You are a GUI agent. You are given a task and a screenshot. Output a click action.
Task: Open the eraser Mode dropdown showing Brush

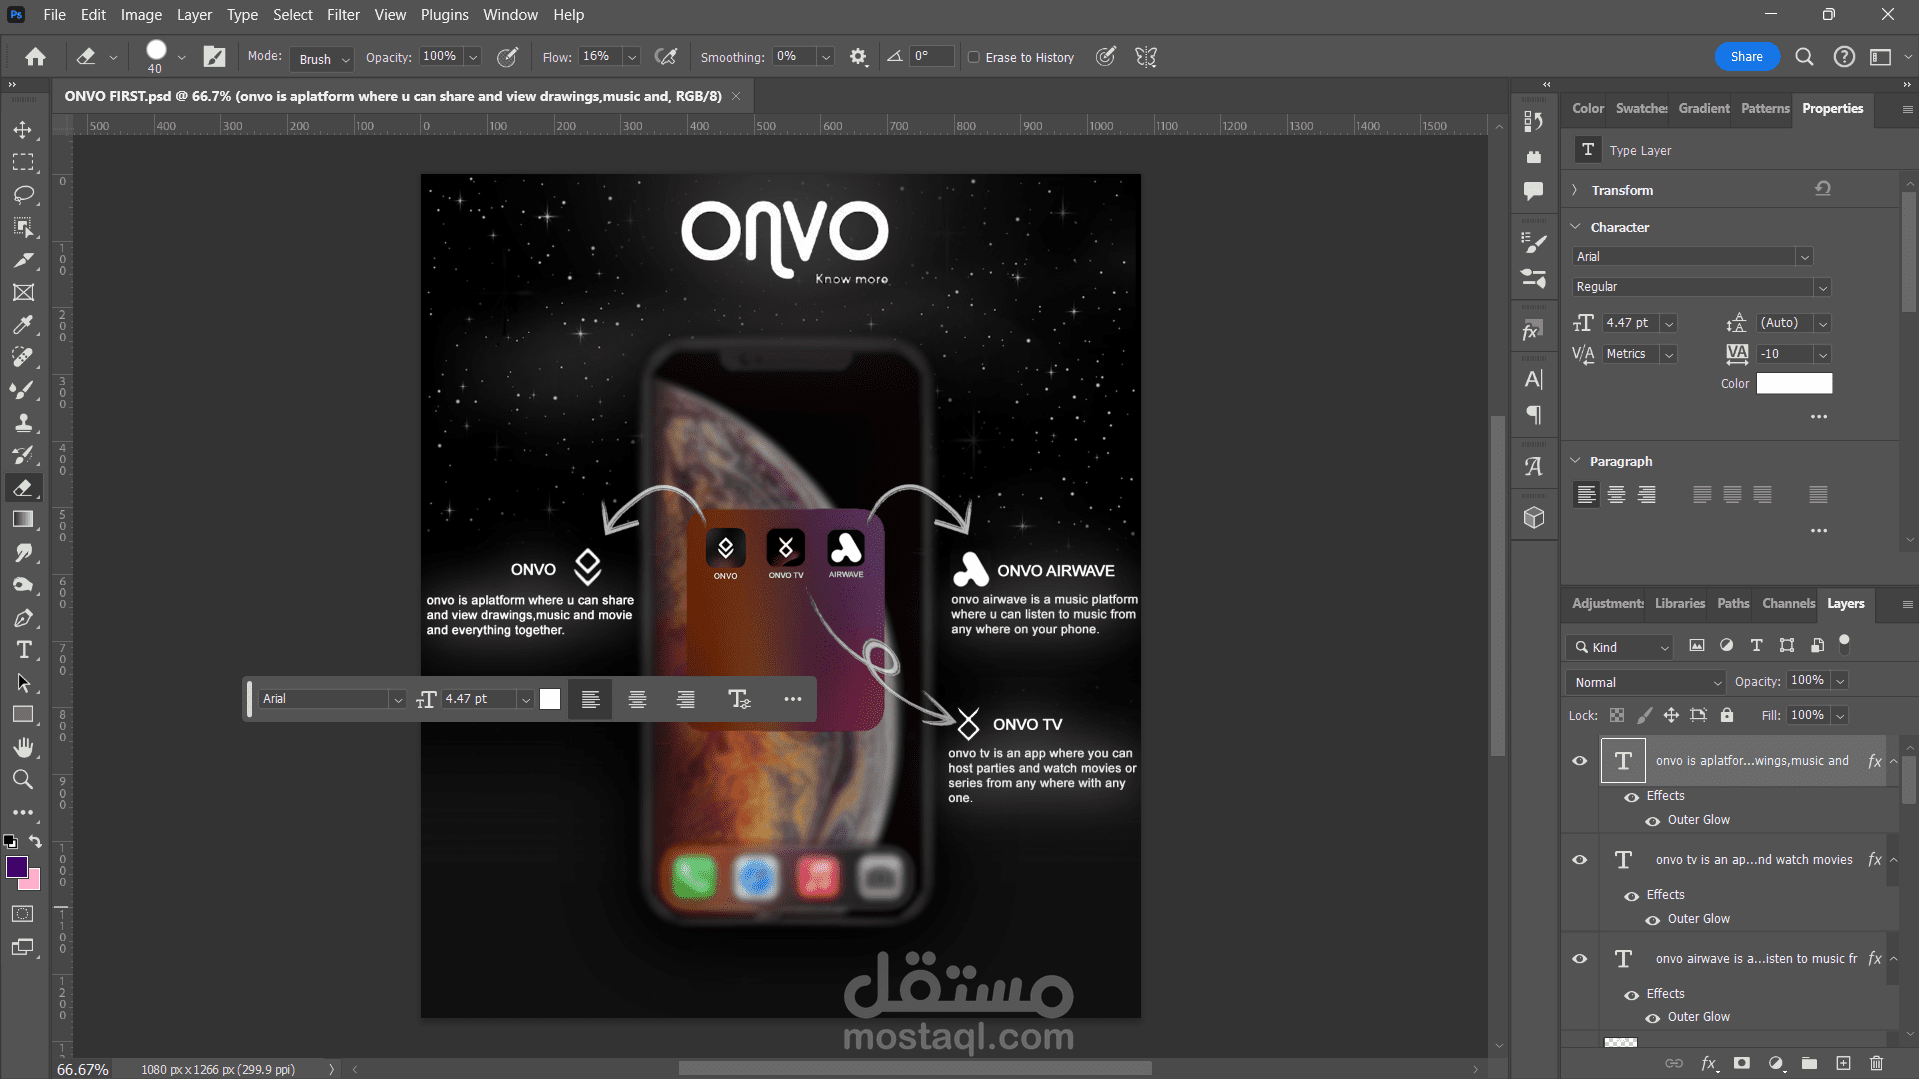tap(322, 59)
